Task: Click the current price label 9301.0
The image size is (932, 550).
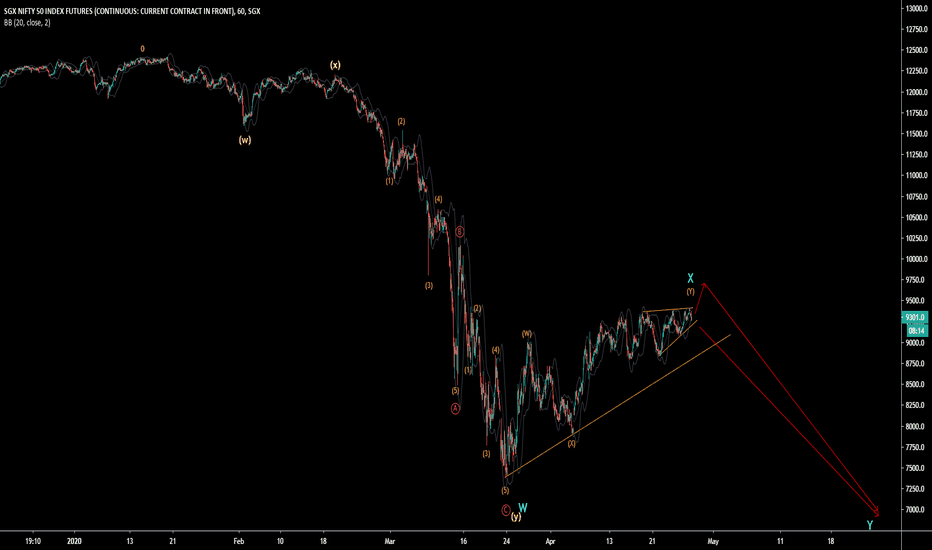Action: (x=915, y=318)
